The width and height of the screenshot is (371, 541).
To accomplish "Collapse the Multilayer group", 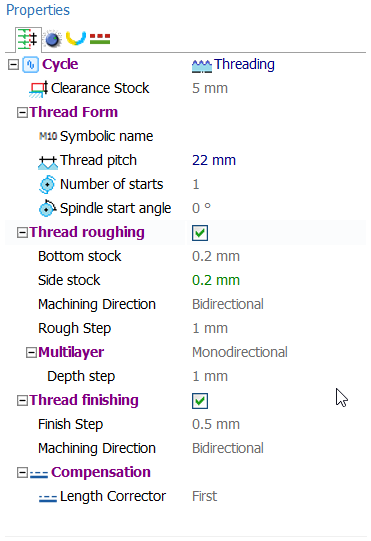I will point(31,353).
